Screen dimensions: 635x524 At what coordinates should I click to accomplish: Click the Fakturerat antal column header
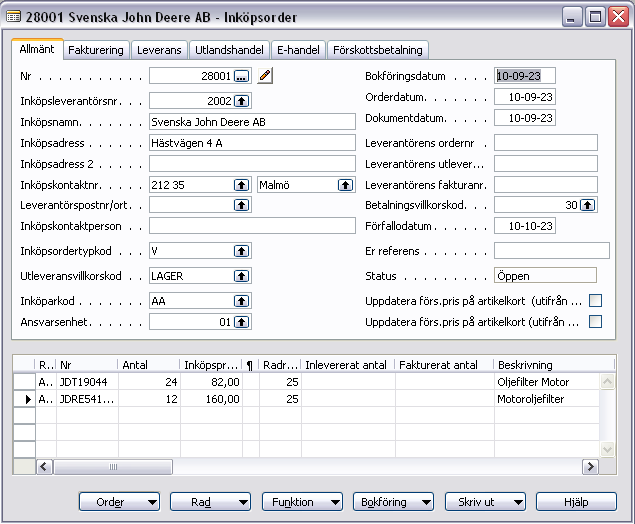click(444, 365)
